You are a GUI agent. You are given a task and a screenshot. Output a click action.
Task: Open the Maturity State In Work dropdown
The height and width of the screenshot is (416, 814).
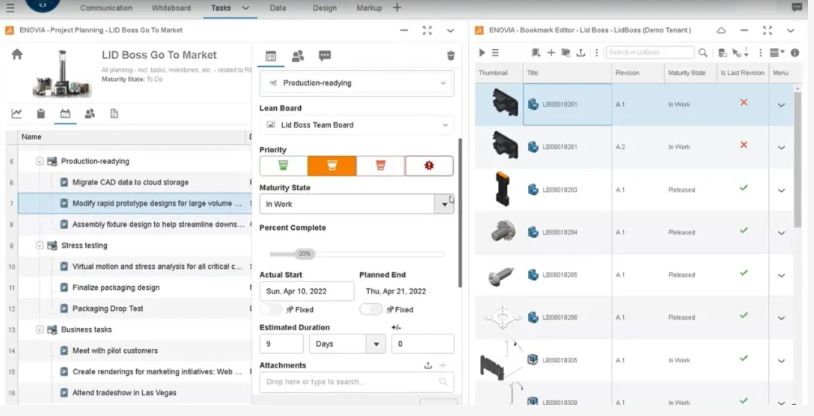444,204
